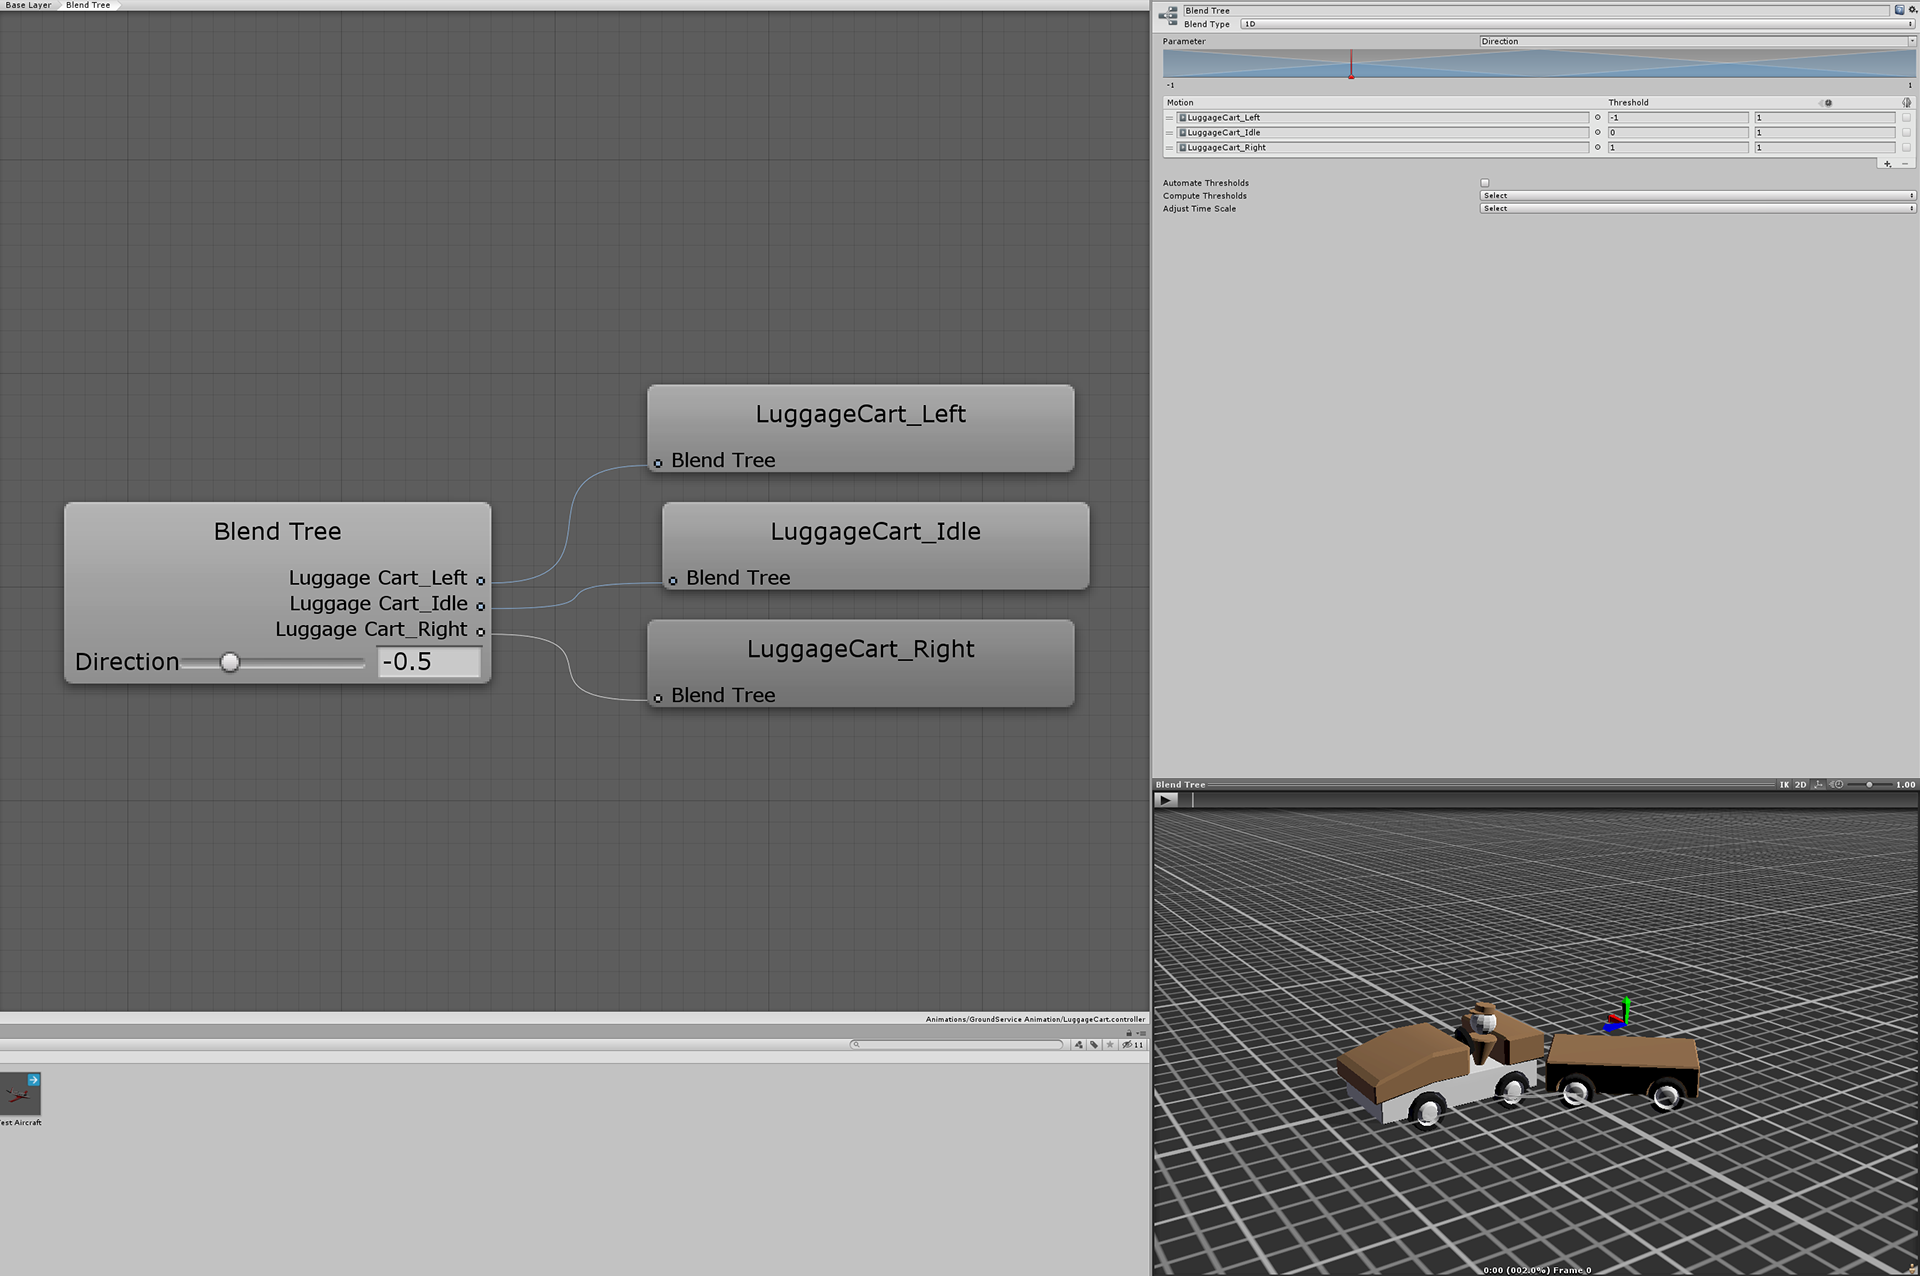Go to Base Layer breadcrumb tab
The width and height of the screenshot is (1920, 1276).
[29, 5]
